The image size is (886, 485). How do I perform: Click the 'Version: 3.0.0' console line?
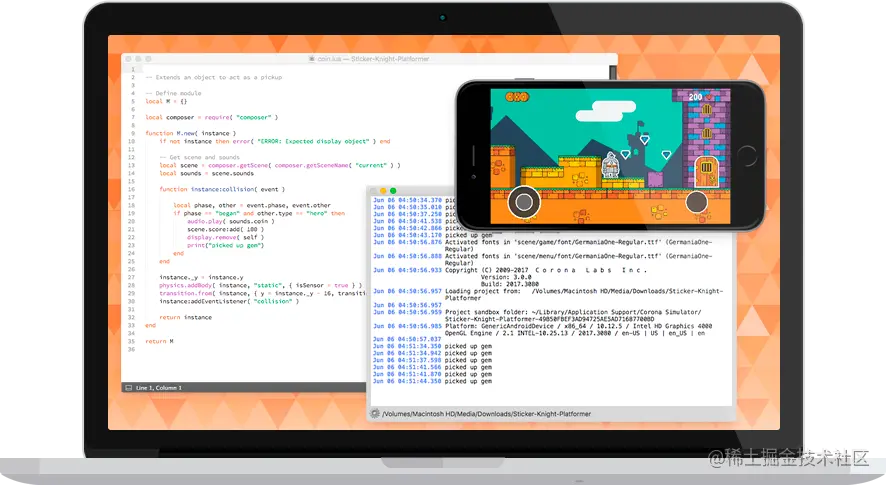coord(506,277)
